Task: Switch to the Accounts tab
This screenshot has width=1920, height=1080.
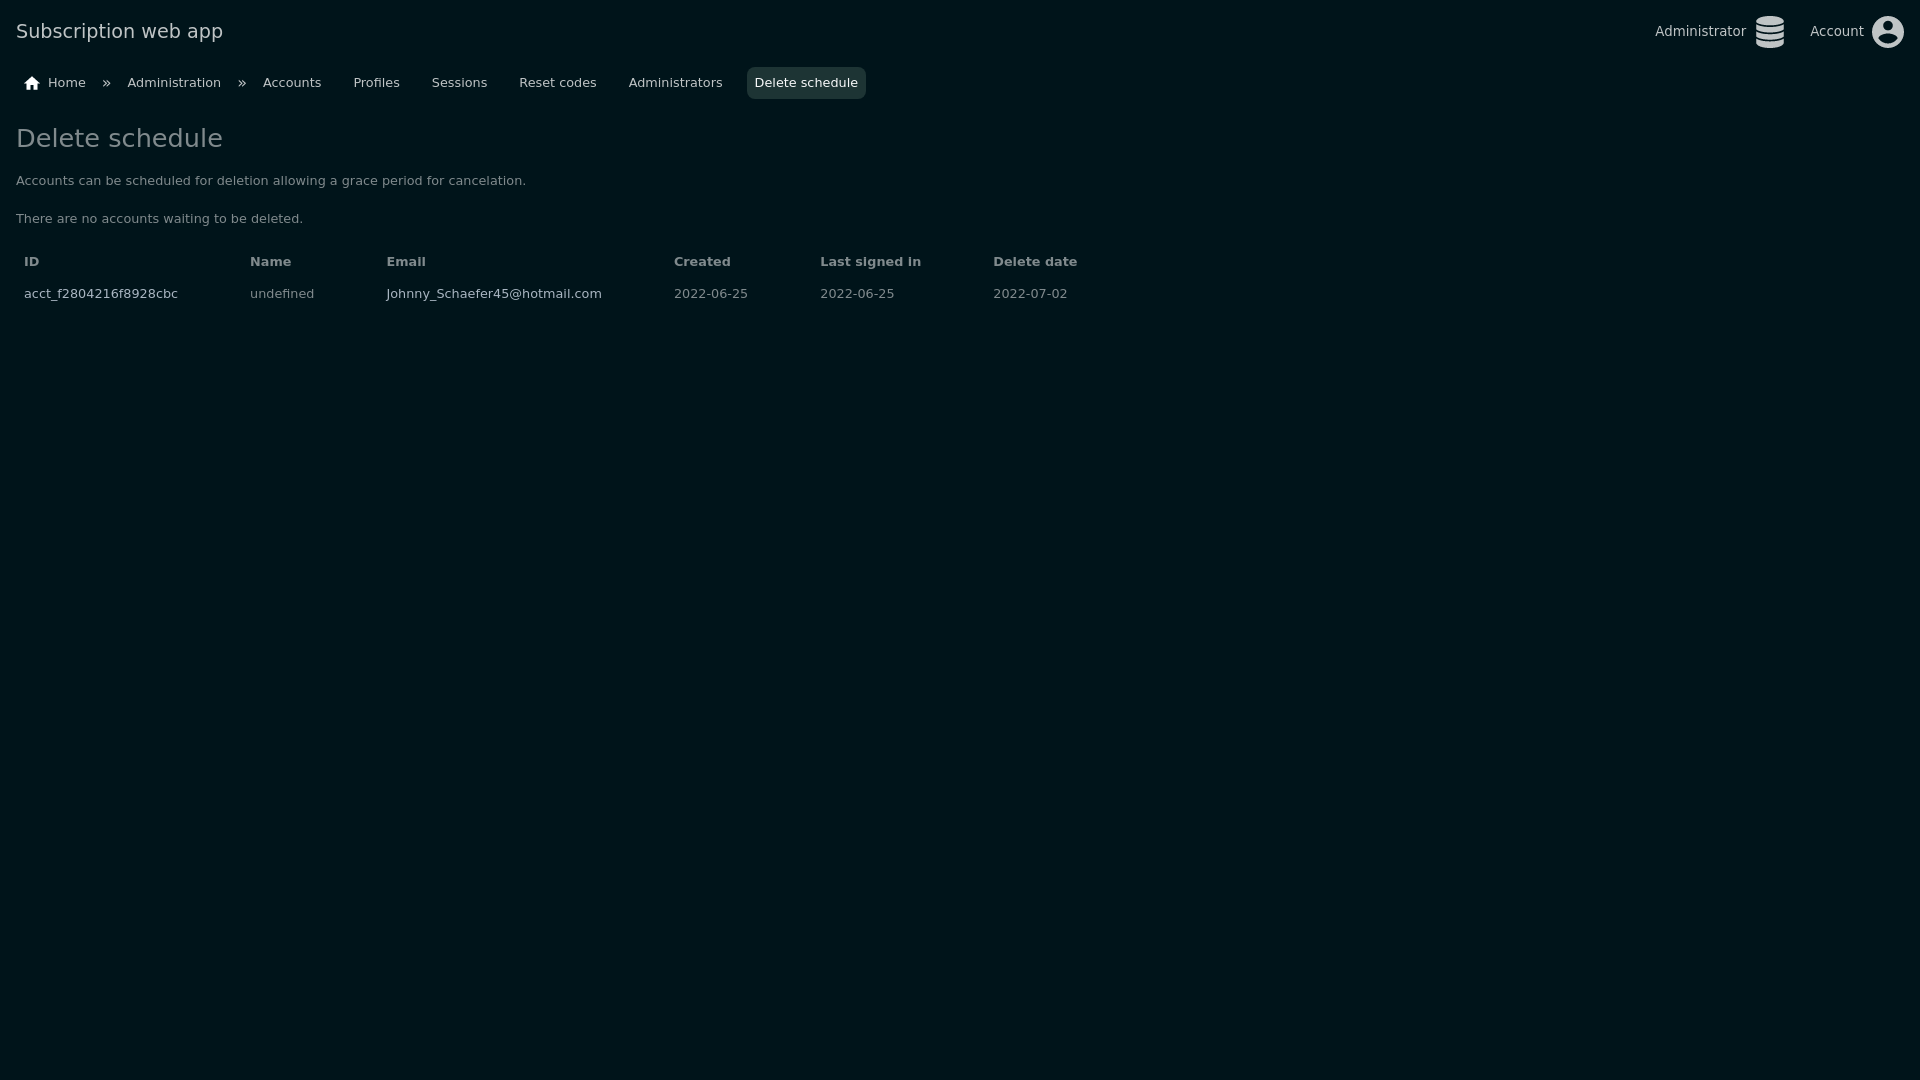Action: tap(292, 83)
